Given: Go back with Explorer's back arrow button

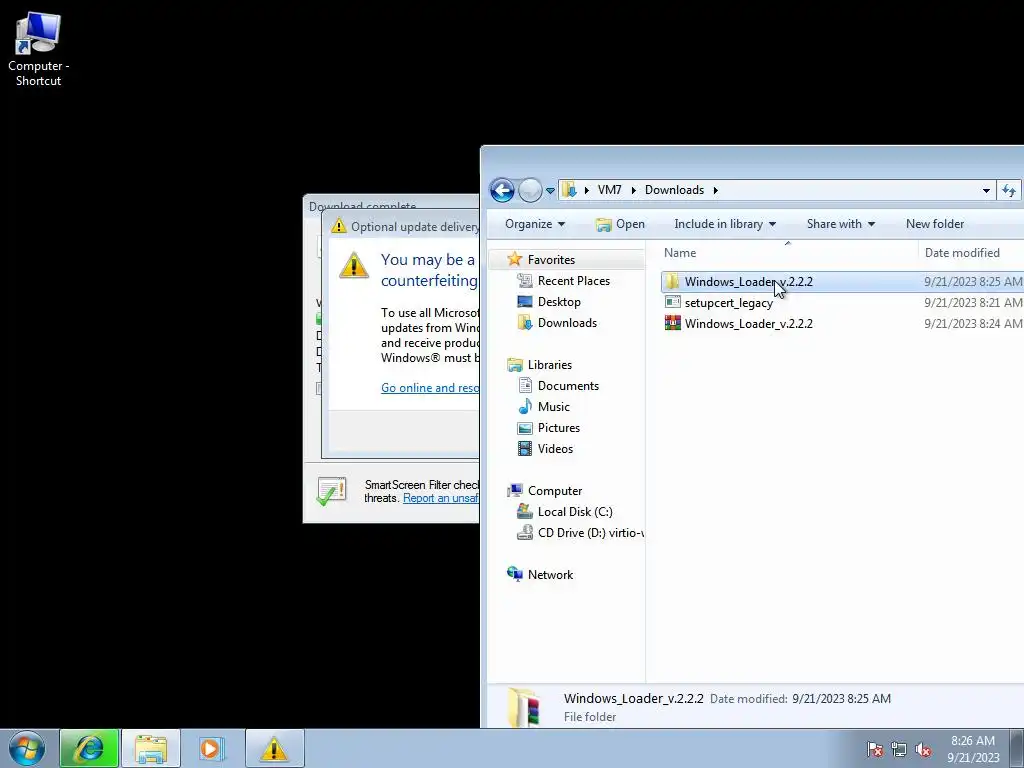Looking at the screenshot, I should pos(502,191).
